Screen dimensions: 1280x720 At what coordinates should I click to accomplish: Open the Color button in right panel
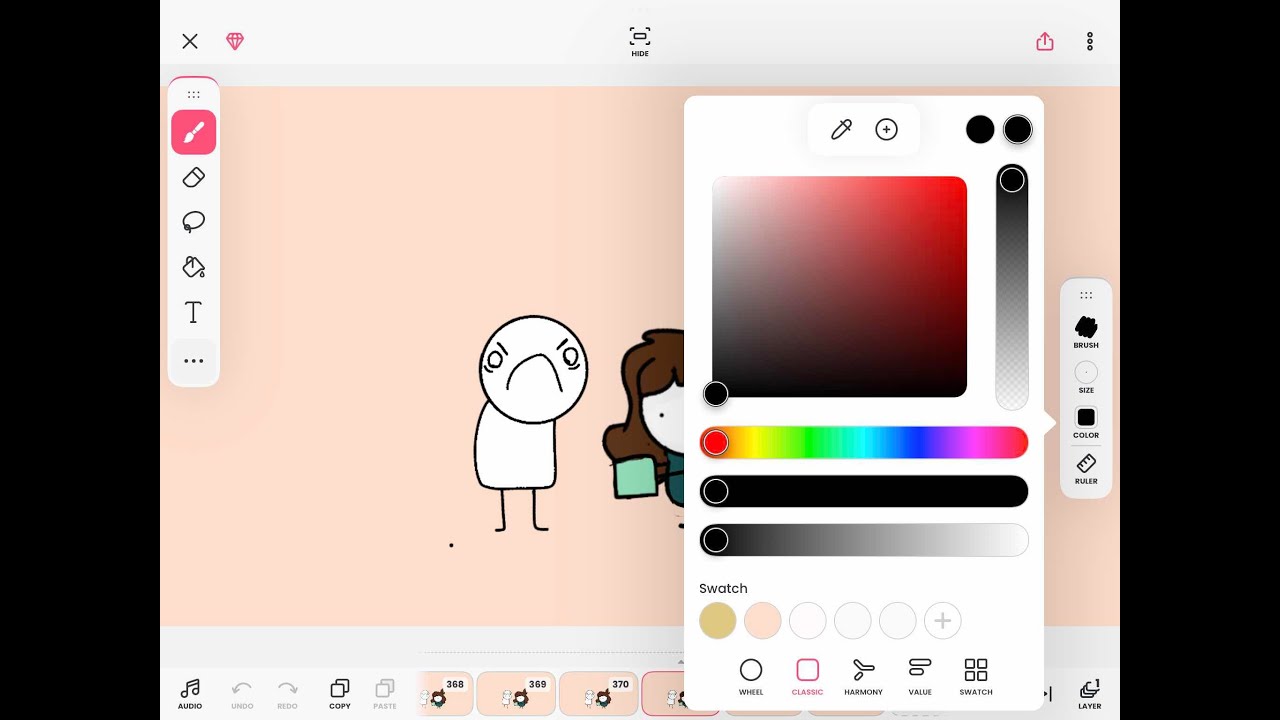click(1086, 423)
